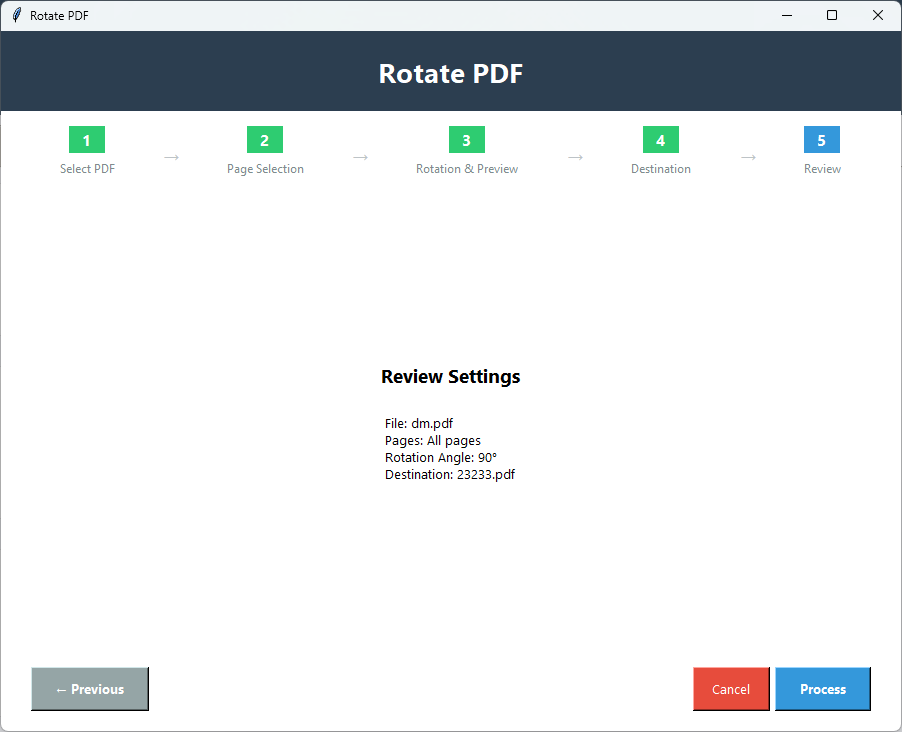Go to the "Destination" step label
The image size is (902, 732).
pyautogui.click(x=660, y=168)
